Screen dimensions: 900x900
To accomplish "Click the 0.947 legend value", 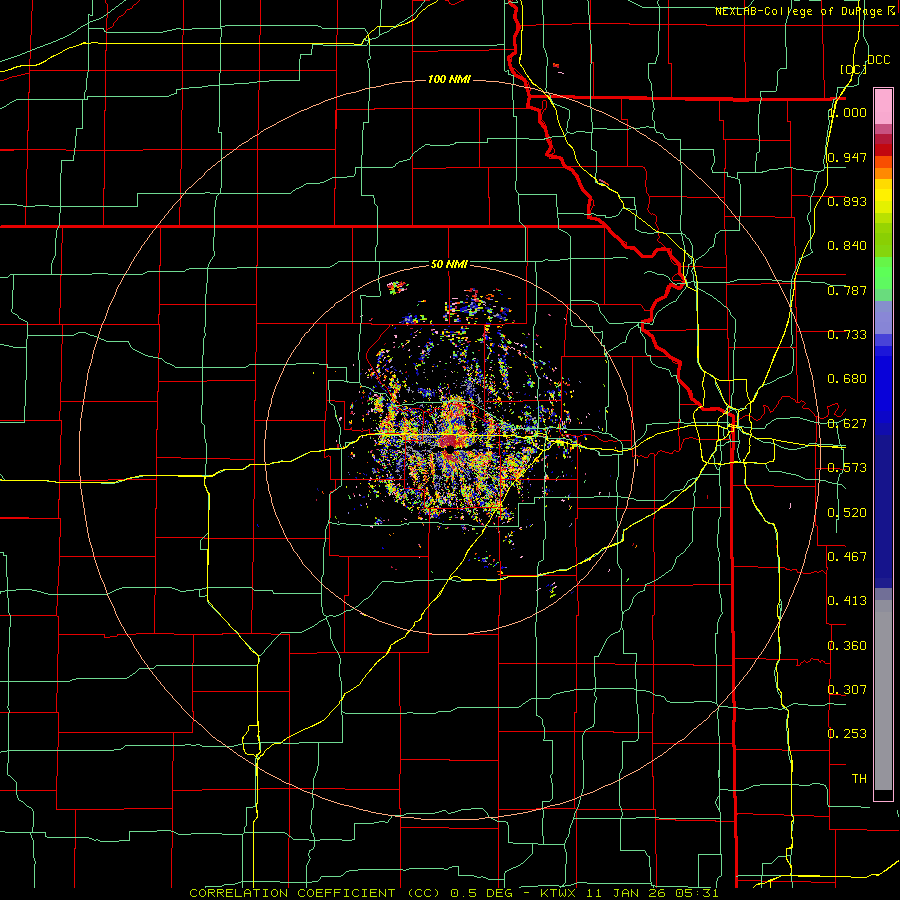I will (847, 157).
